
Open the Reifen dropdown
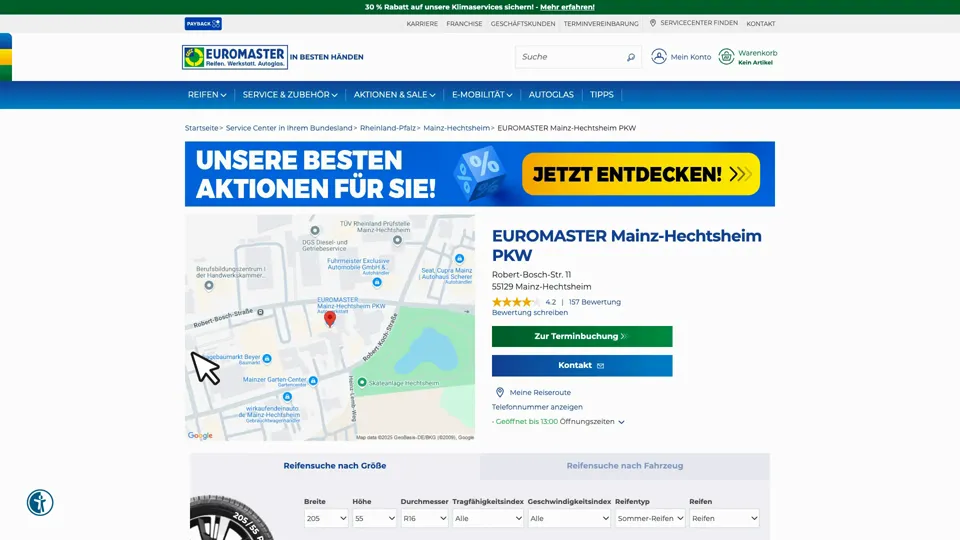pos(724,518)
